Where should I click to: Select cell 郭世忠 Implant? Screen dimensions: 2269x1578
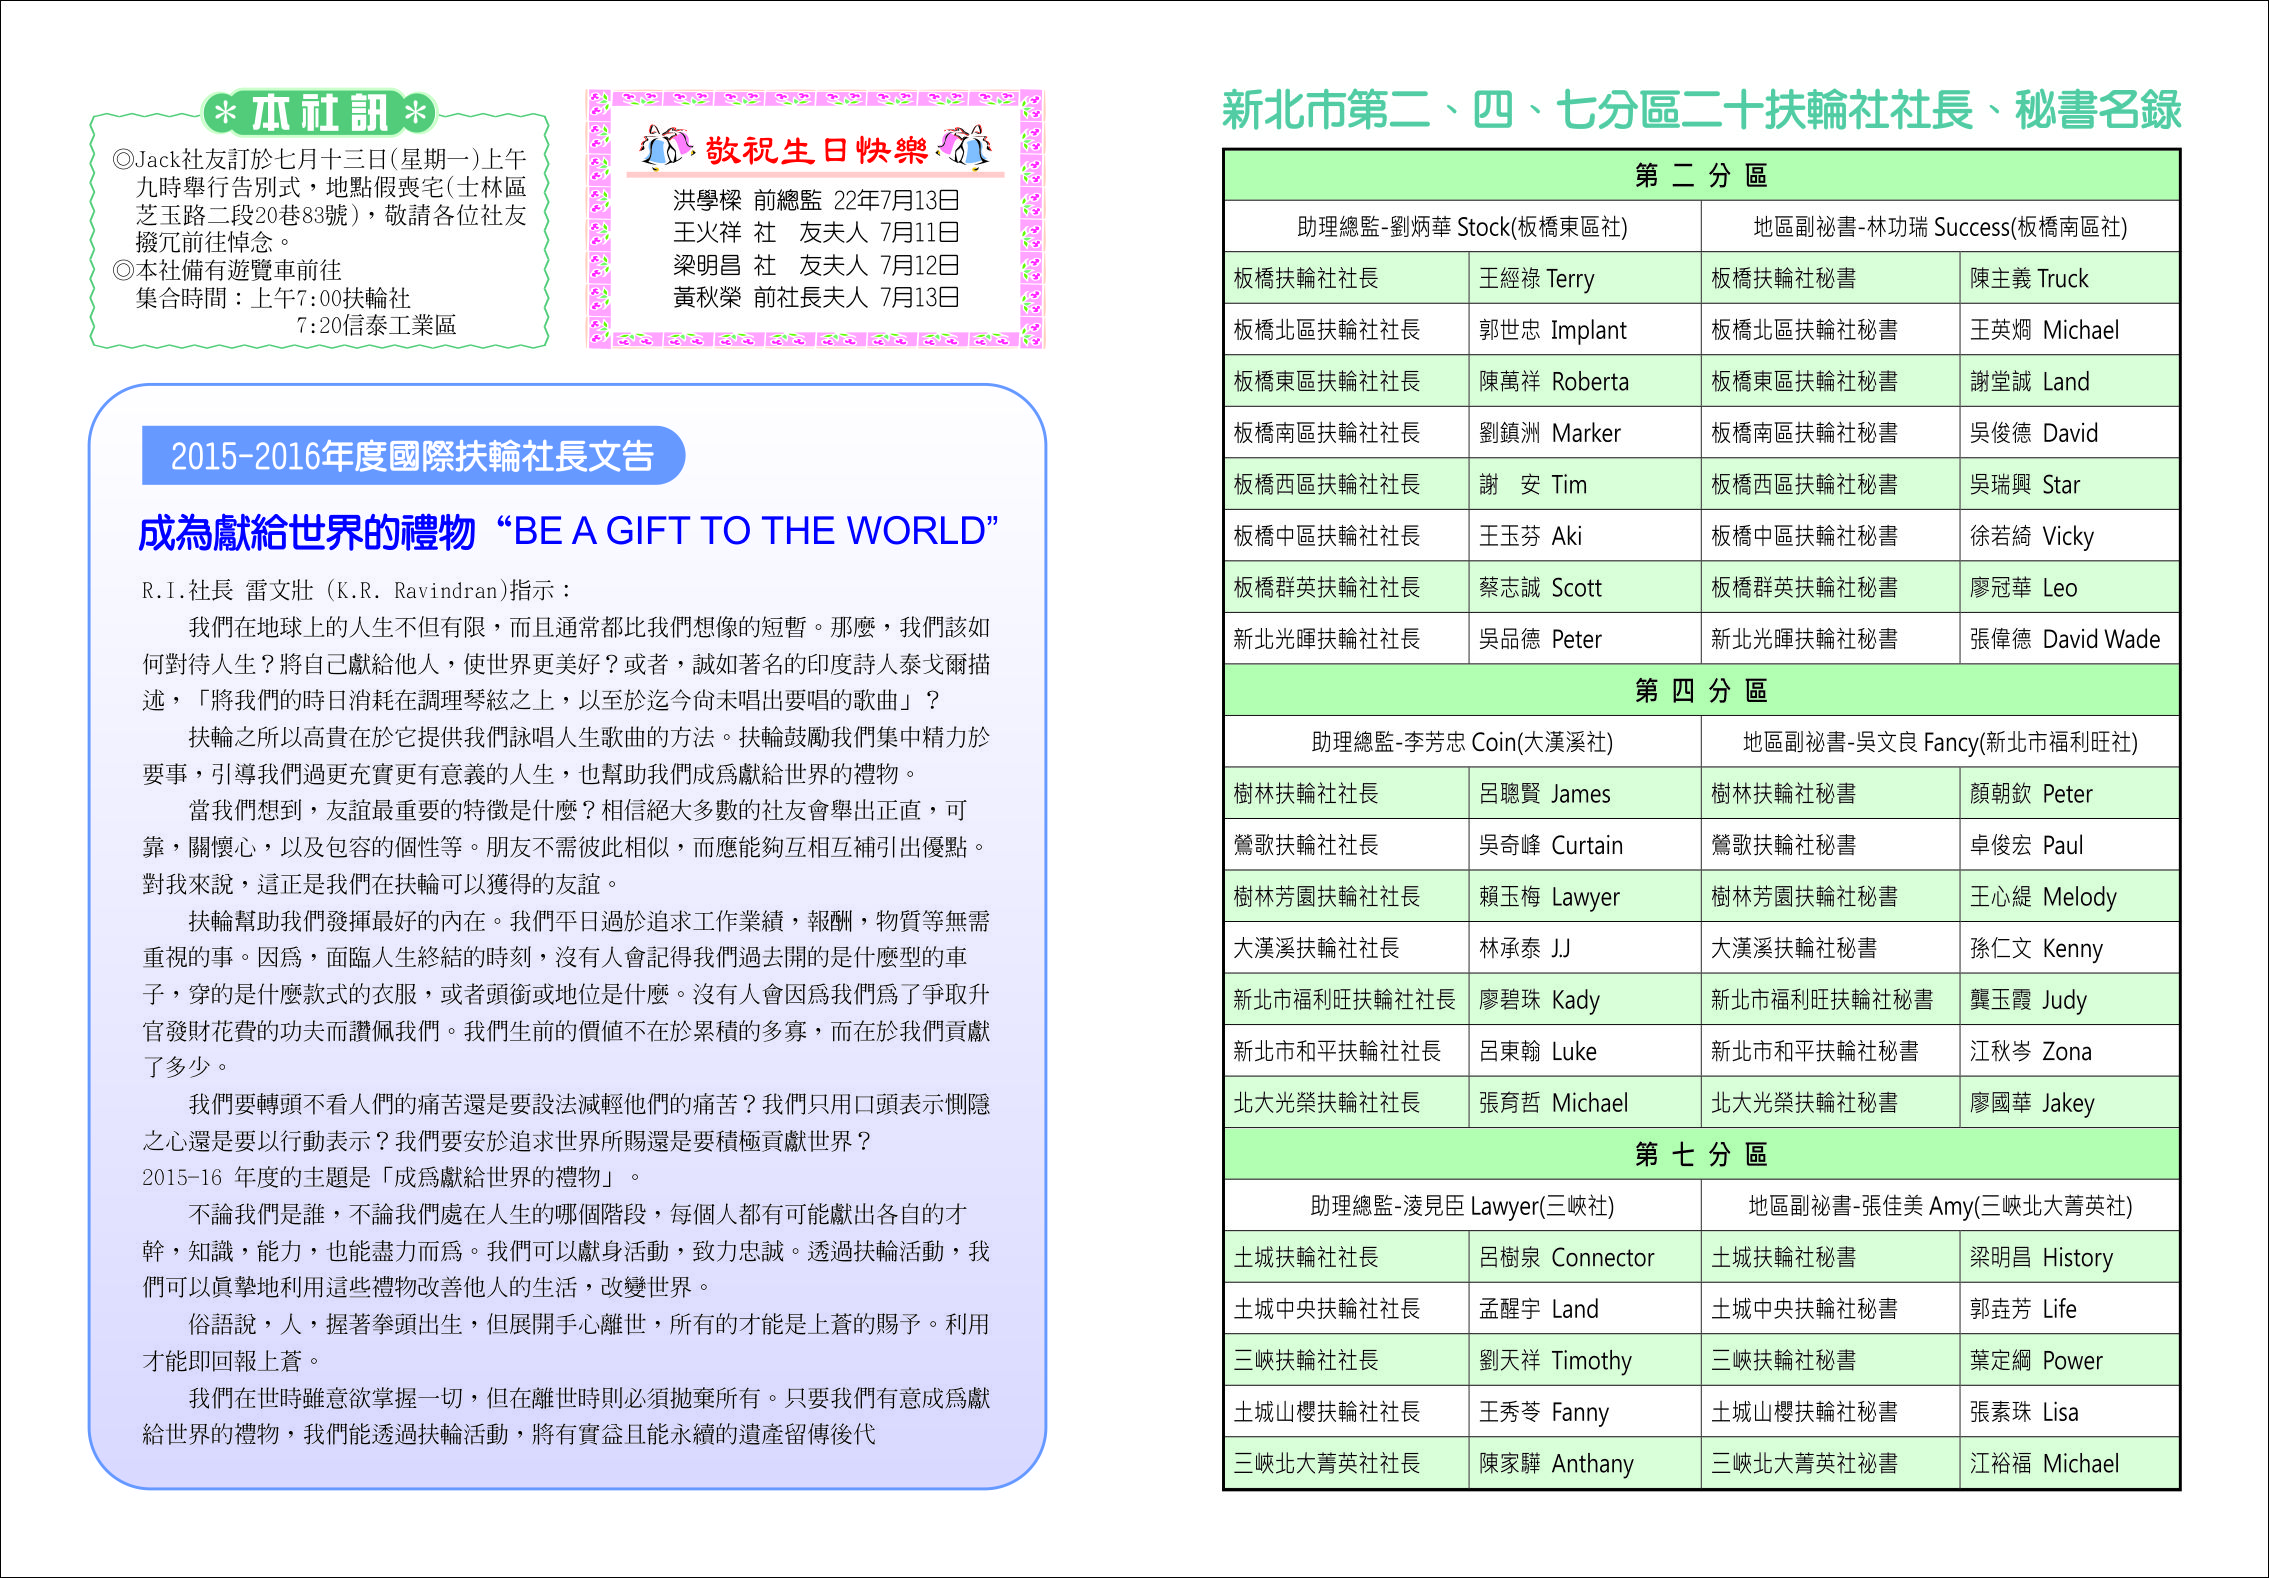pyautogui.click(x=1584, y=330)
